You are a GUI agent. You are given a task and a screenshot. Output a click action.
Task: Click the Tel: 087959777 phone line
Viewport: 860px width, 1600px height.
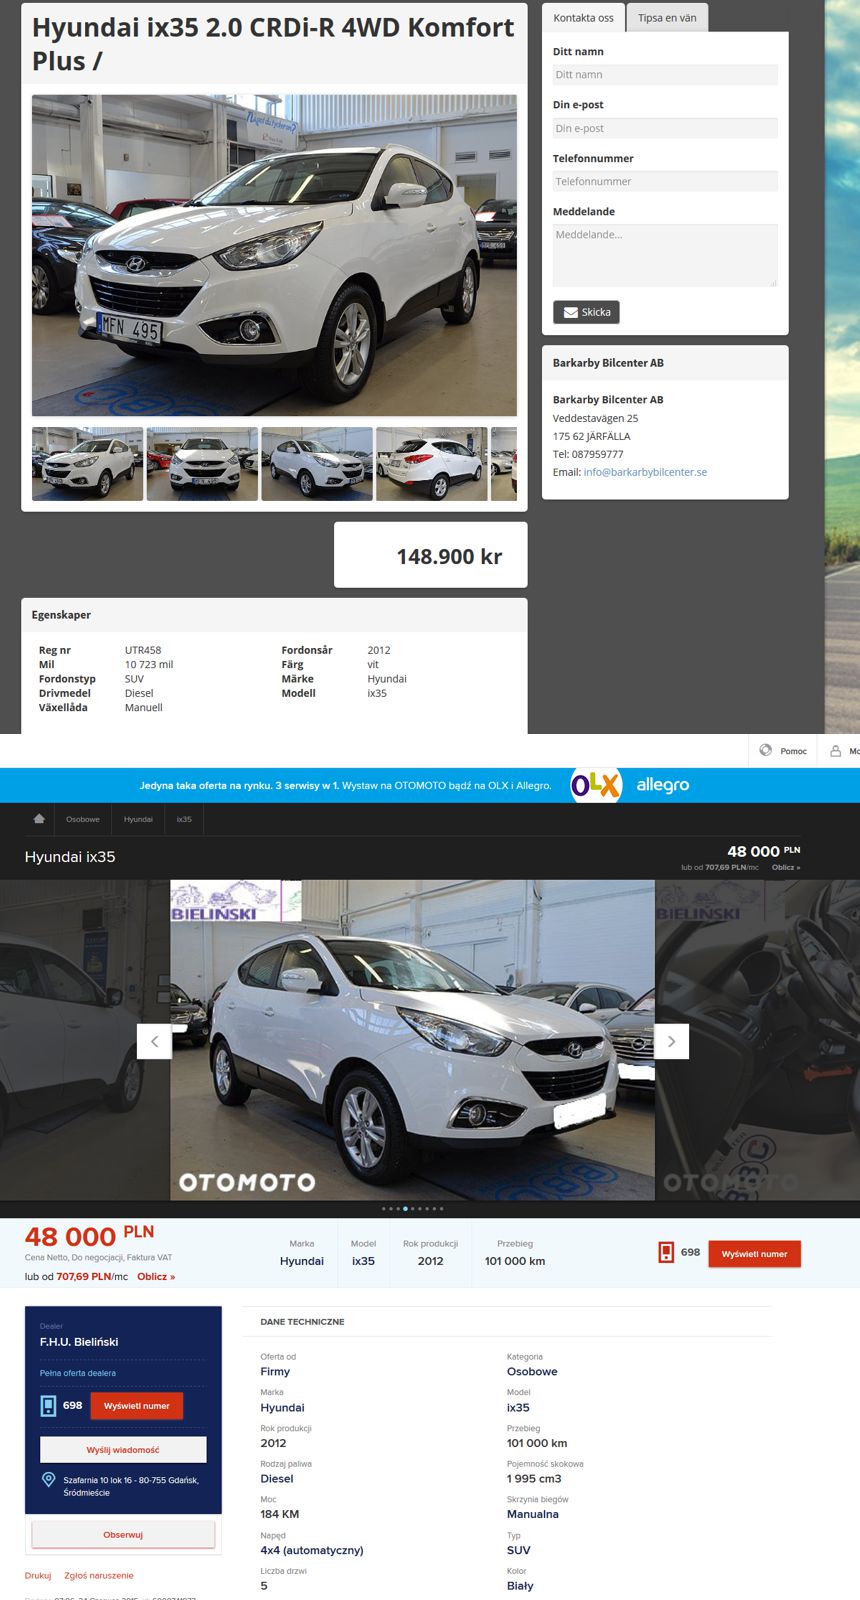(x=588, y=454)
